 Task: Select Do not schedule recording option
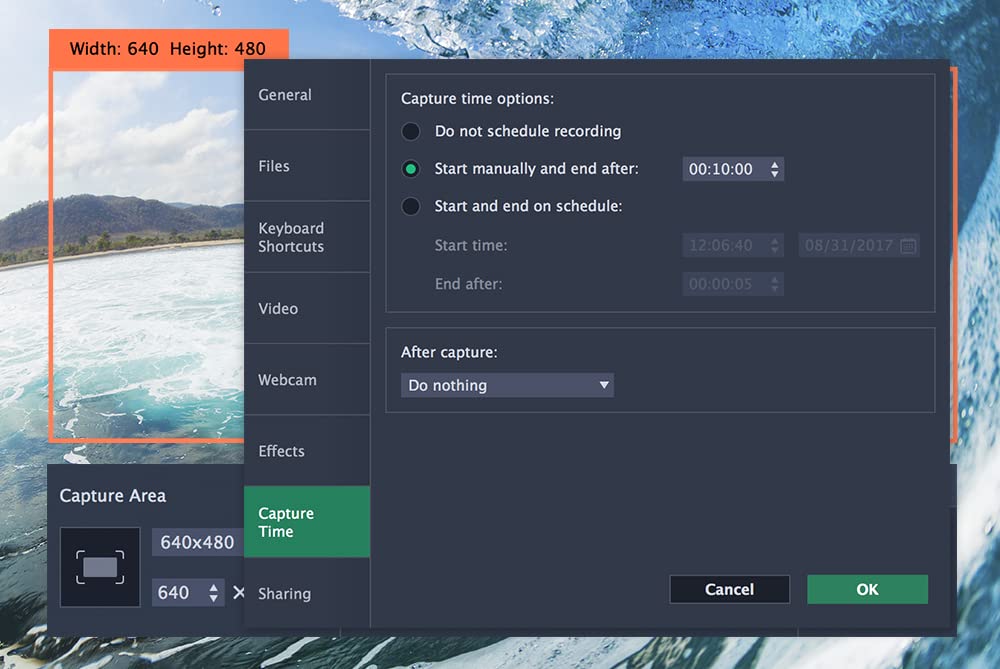coord(411,132)
